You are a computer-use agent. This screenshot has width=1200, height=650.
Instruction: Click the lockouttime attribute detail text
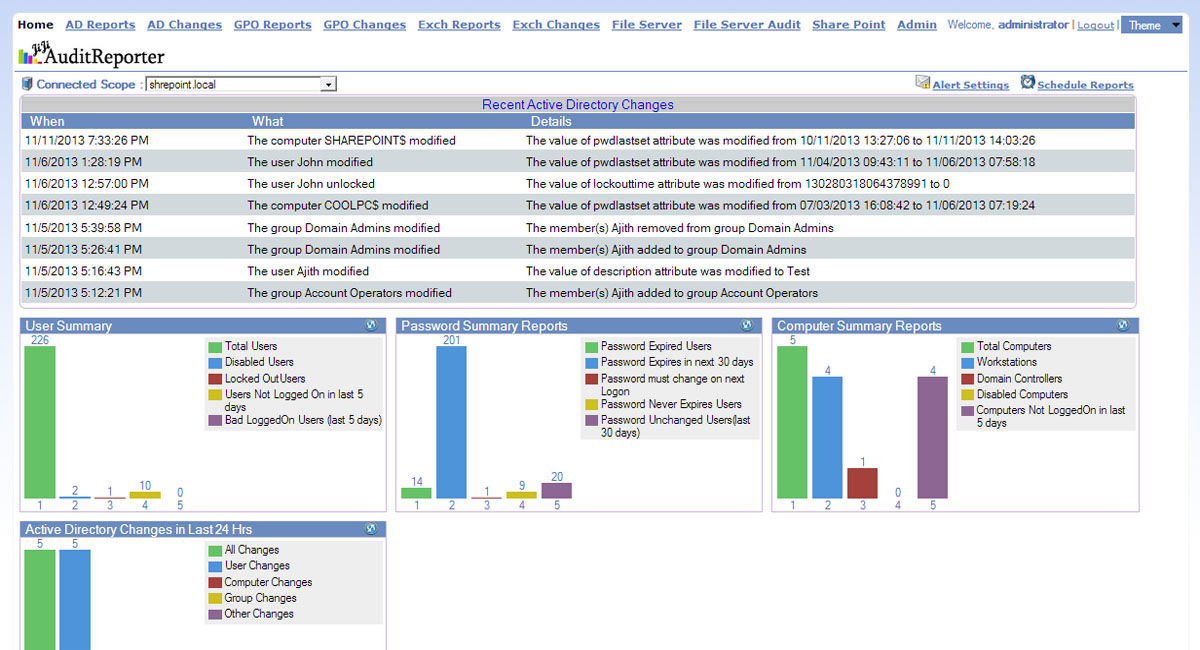point(738,184)
